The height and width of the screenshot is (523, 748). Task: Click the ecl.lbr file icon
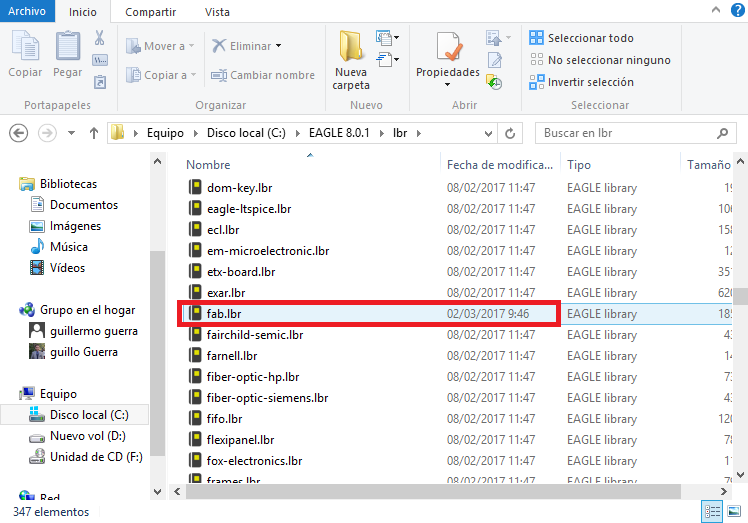coord(195,230)
